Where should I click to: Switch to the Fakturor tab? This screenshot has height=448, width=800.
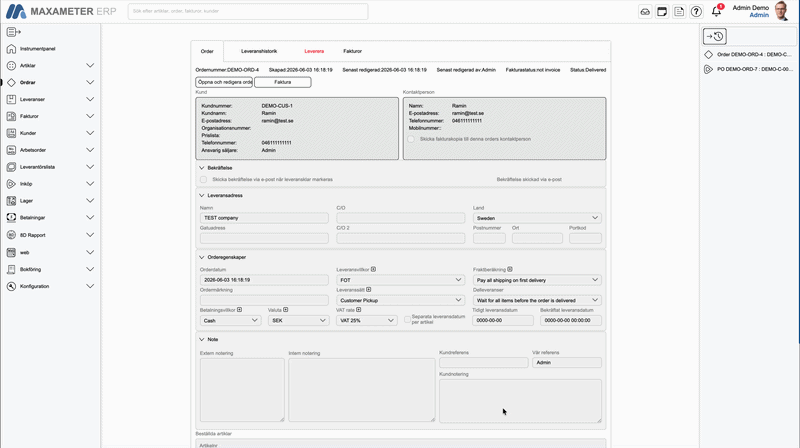pyautogui.click(x=353, y=52)
